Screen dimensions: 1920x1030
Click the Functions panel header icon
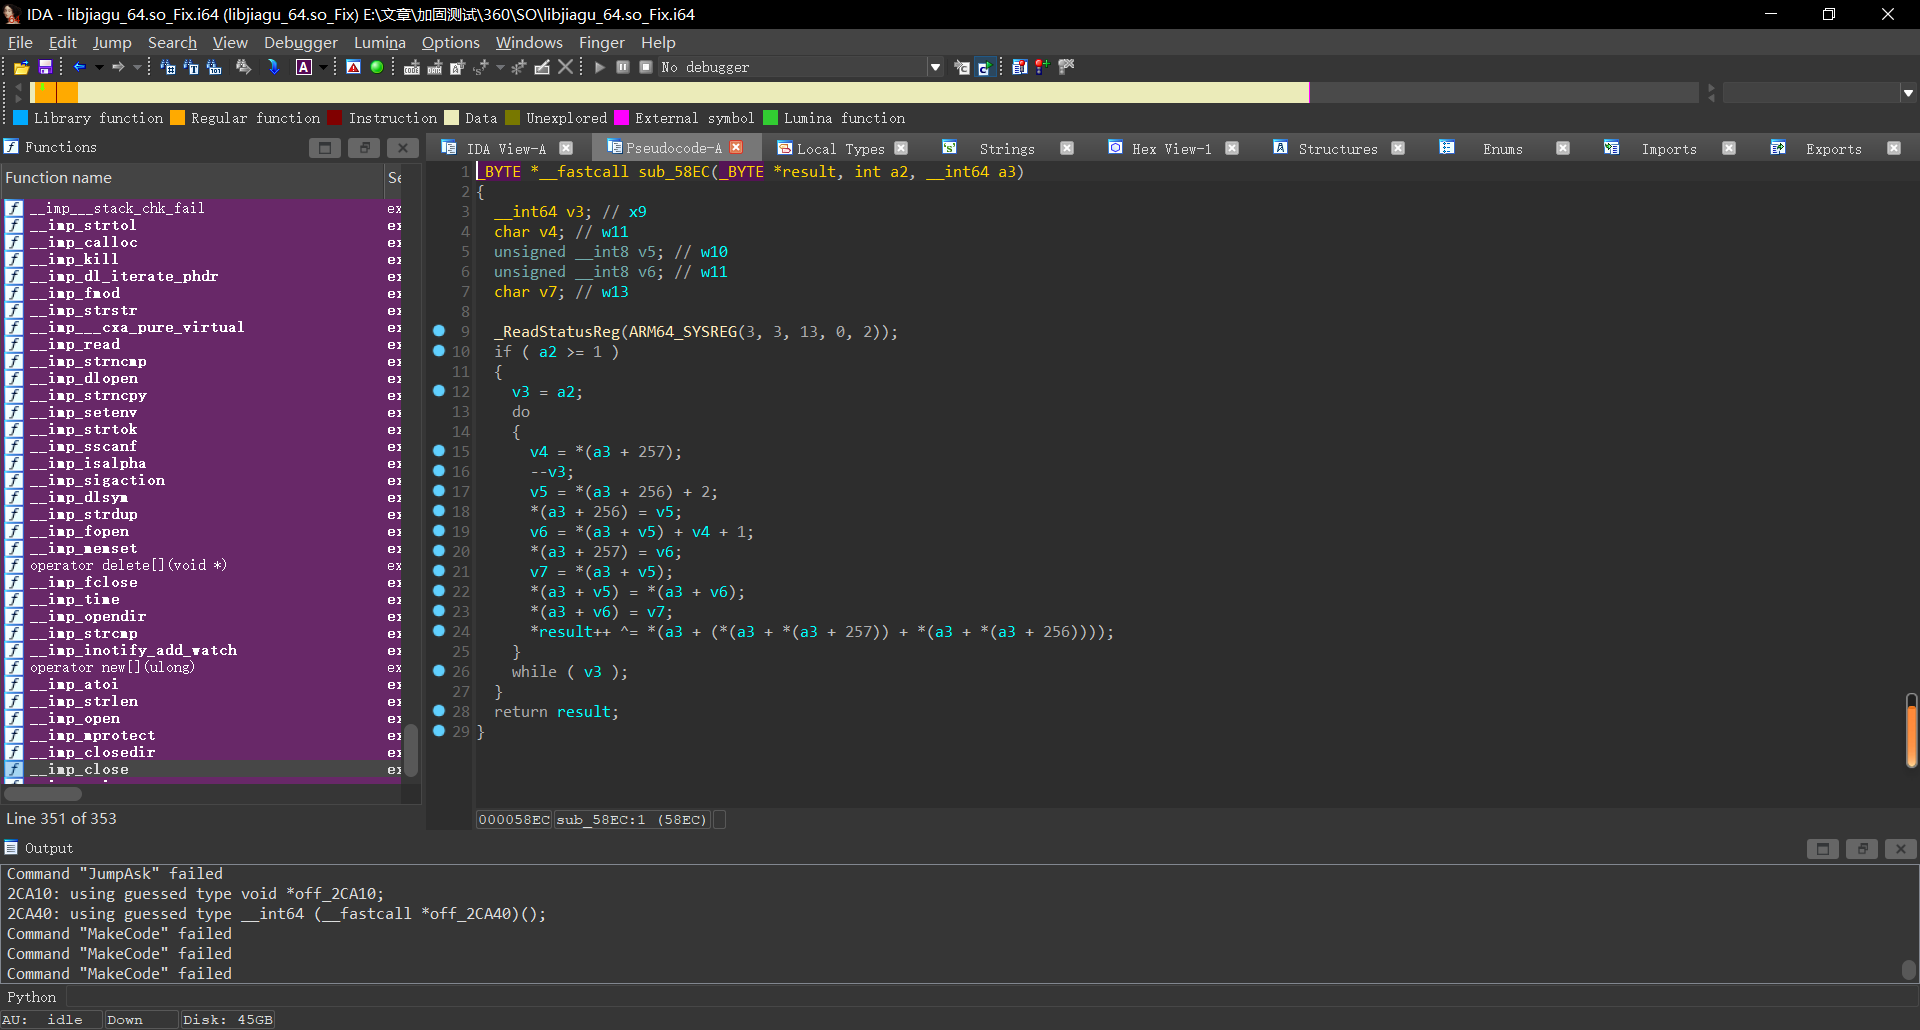click(x=12, y=147)
